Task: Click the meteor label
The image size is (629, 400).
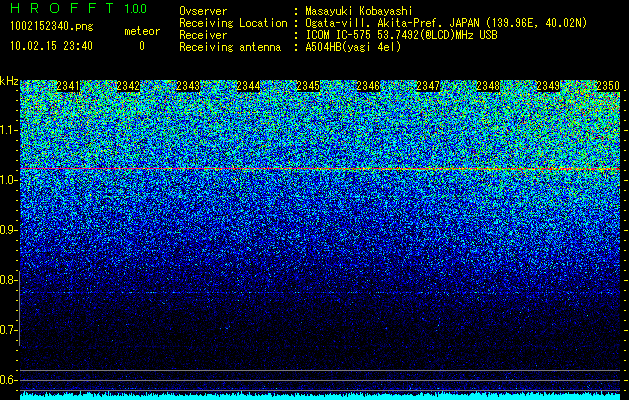Action: [x=142, y=31]
